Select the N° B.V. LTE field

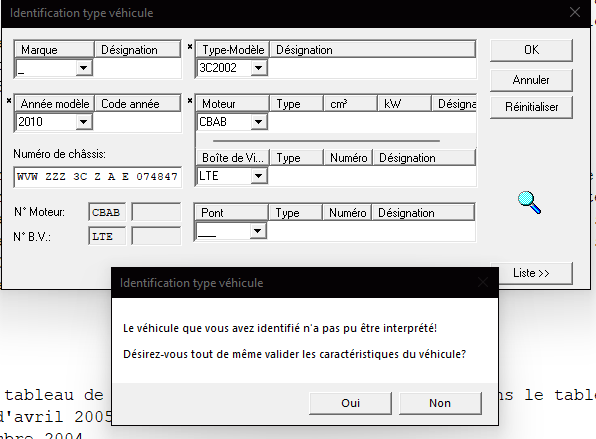click(x=107, y=236)
